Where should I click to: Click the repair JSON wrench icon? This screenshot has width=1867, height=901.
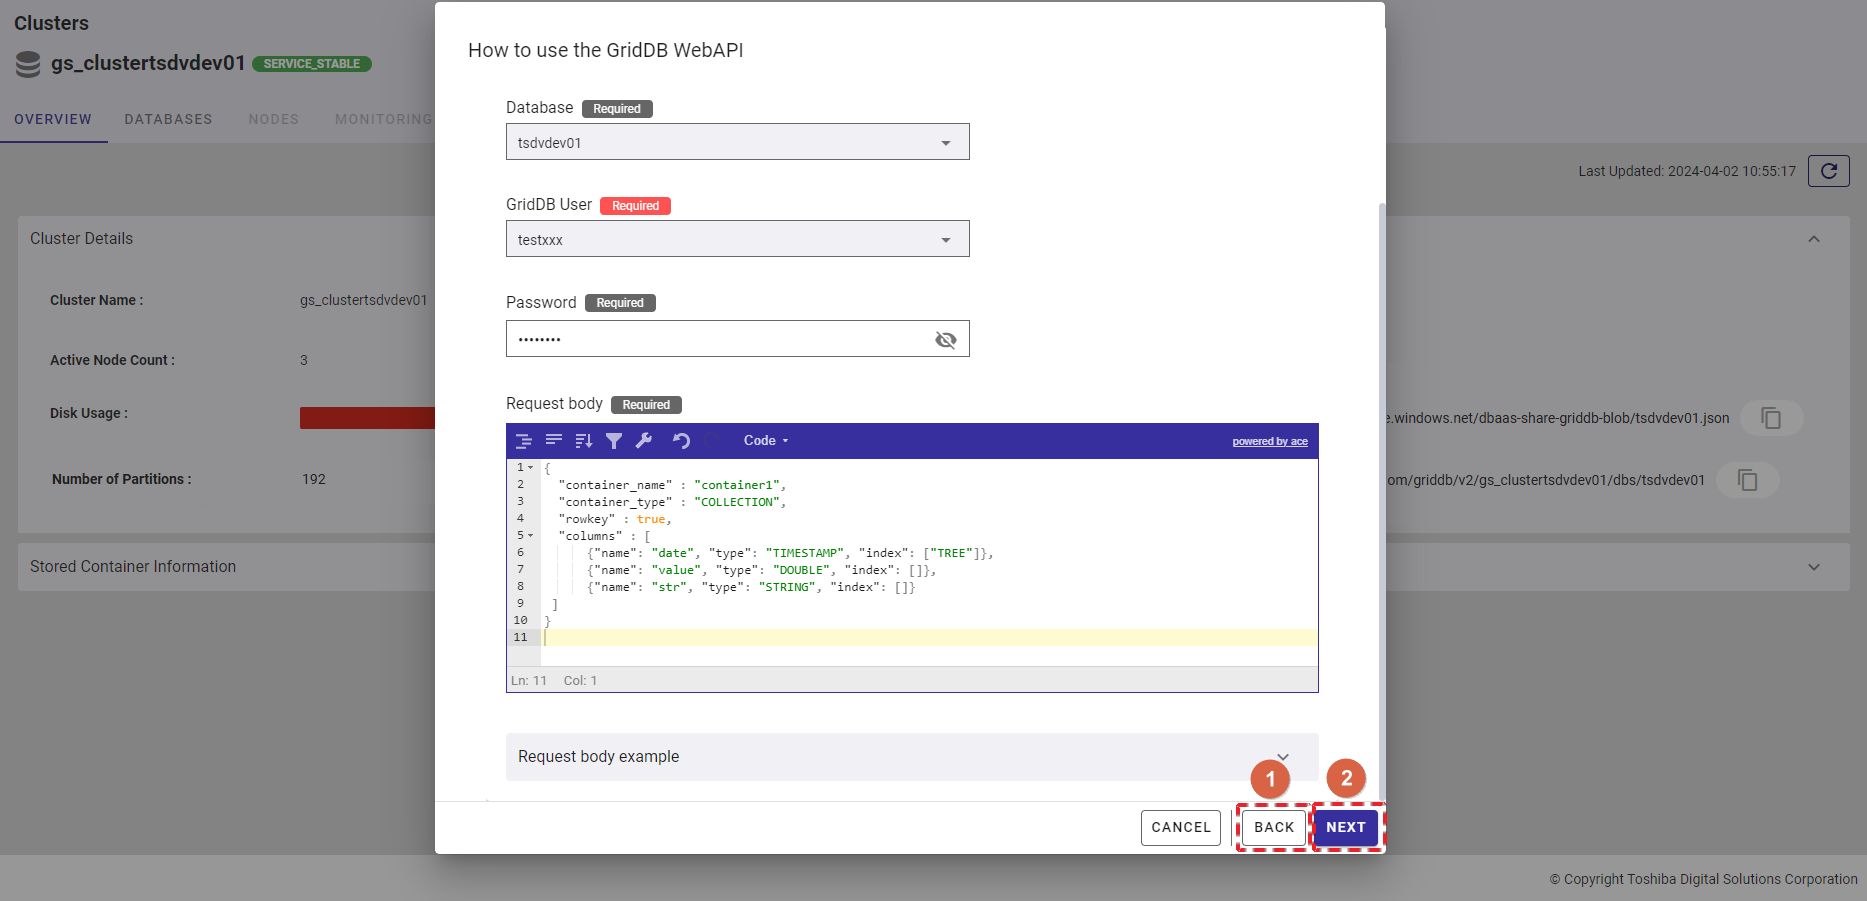tap(644, 441)
